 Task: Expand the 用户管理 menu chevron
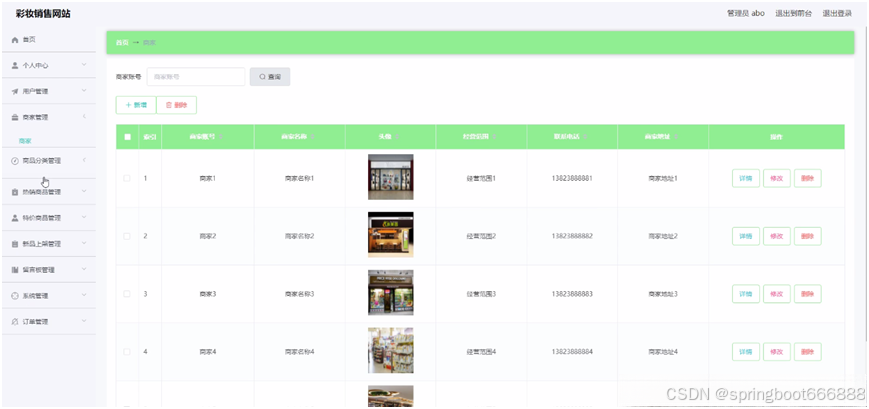pyautogui.click(x=84, y=91)
